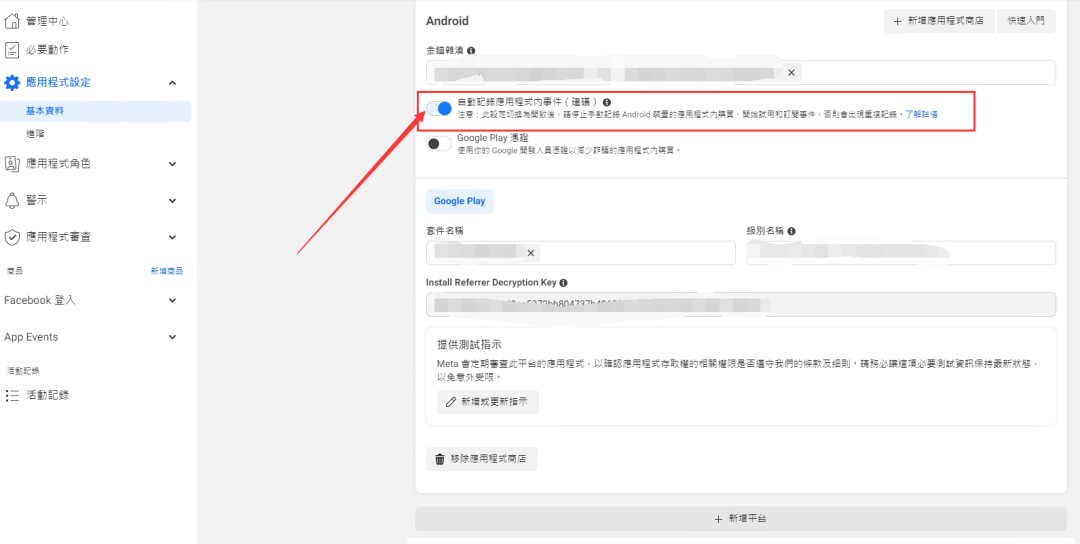Viewport: 1080px width, 544px height.
Task: Toggle 自動記錄應用程式內事件 switch
Action: pyautogui.click(x=439, y=108)
